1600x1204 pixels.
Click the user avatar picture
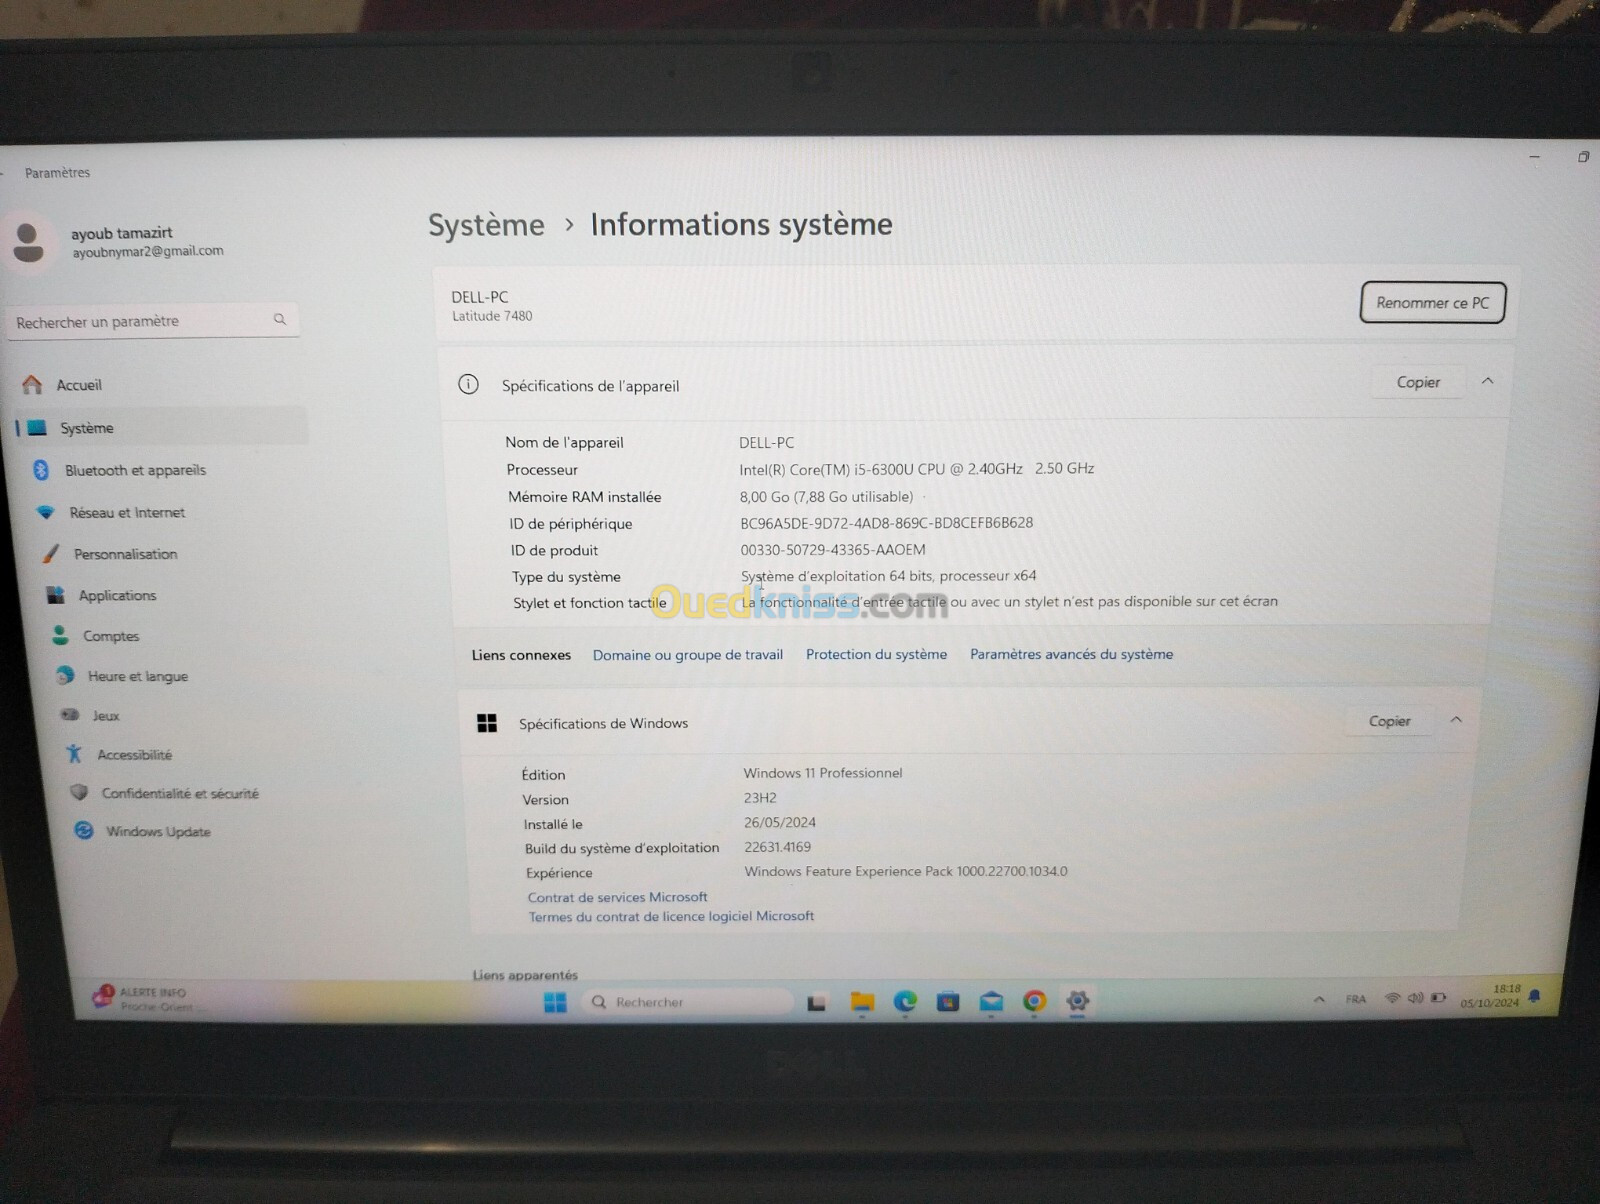point(28,243)
